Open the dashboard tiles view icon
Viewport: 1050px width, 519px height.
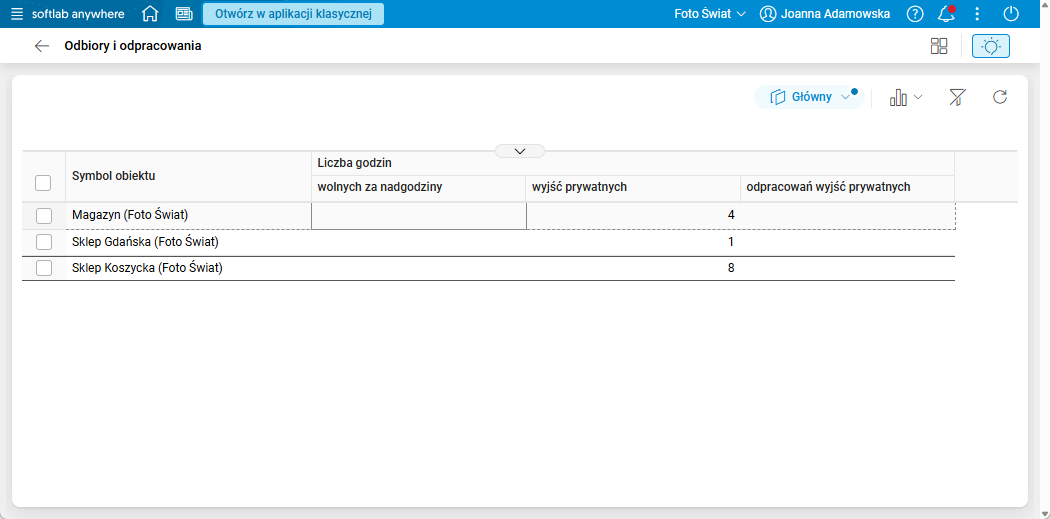[938, 46]
